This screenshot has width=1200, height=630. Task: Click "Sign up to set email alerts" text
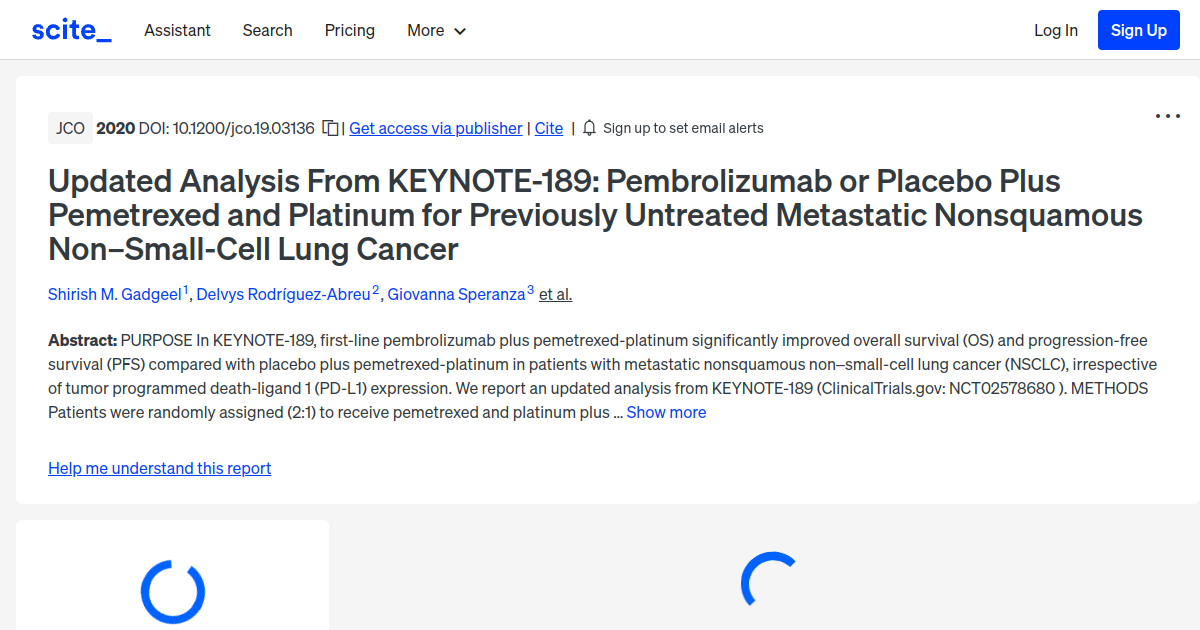[682, 128]
